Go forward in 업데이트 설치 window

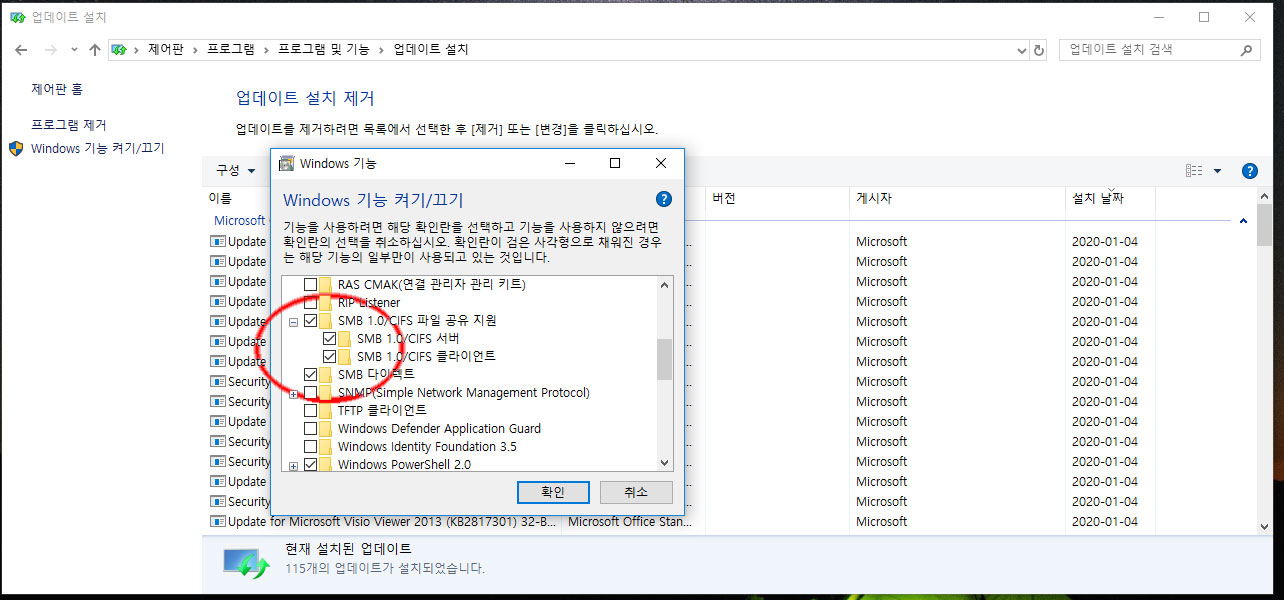click(50, 50)
